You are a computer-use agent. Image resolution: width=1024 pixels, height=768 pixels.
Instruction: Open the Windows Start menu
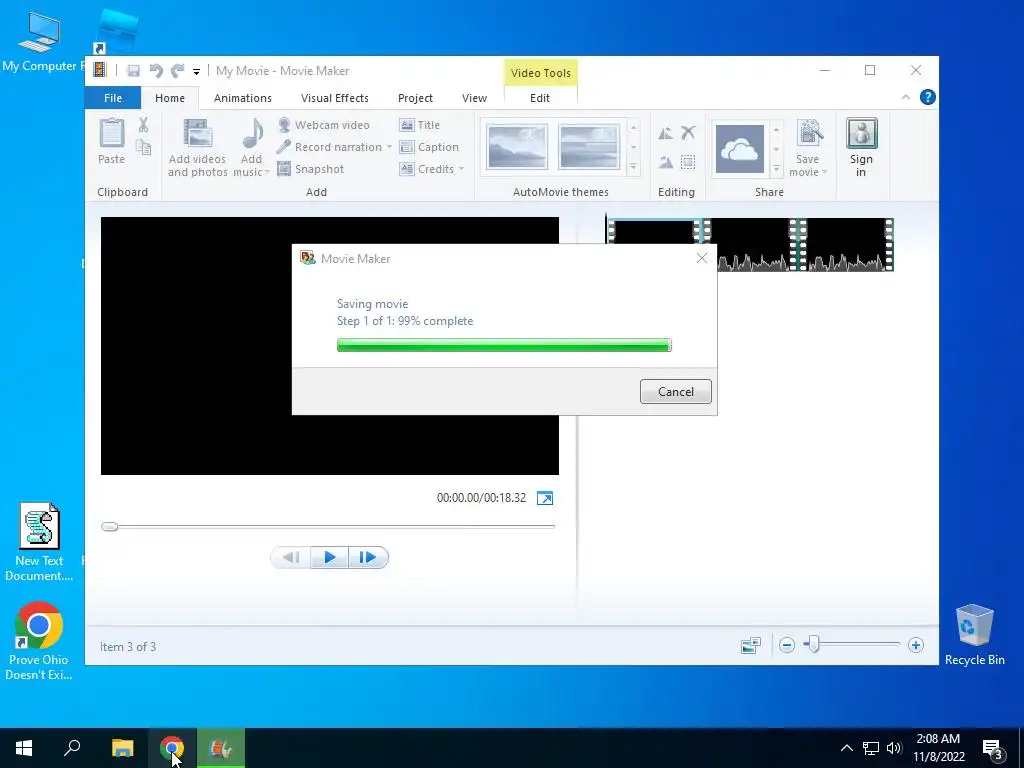[x=24, y=748]
